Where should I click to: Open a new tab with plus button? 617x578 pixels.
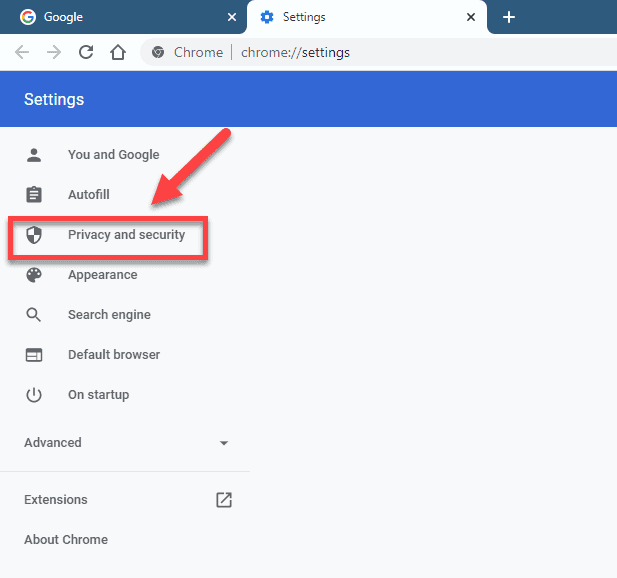pos(509,17)
